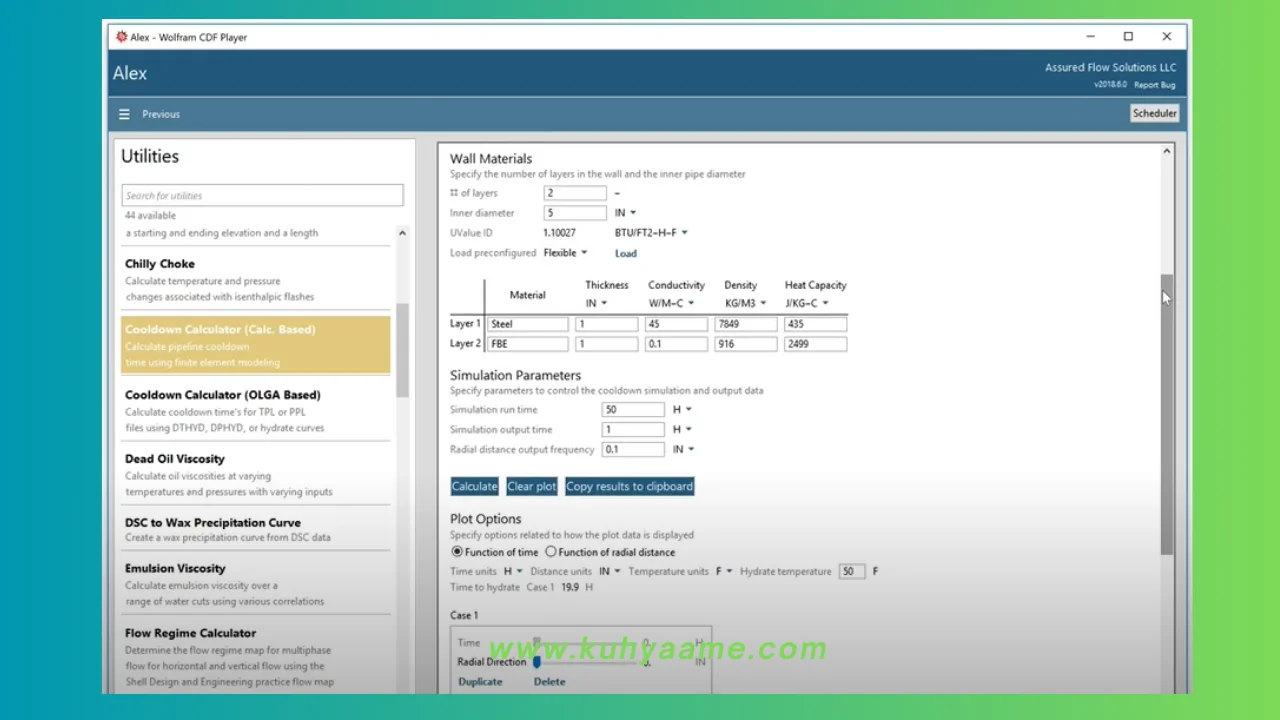
Task: Click Layer 2 heat capacity field showing 2499
Action: point(816,344)
